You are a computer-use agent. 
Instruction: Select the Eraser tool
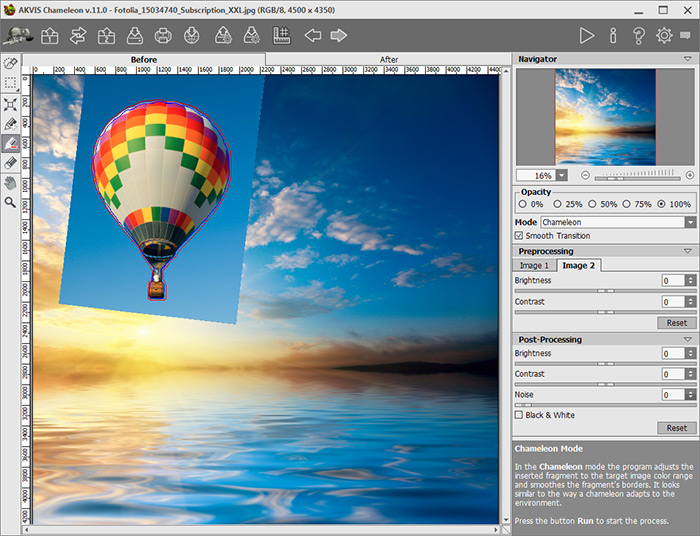coord(10,163)
